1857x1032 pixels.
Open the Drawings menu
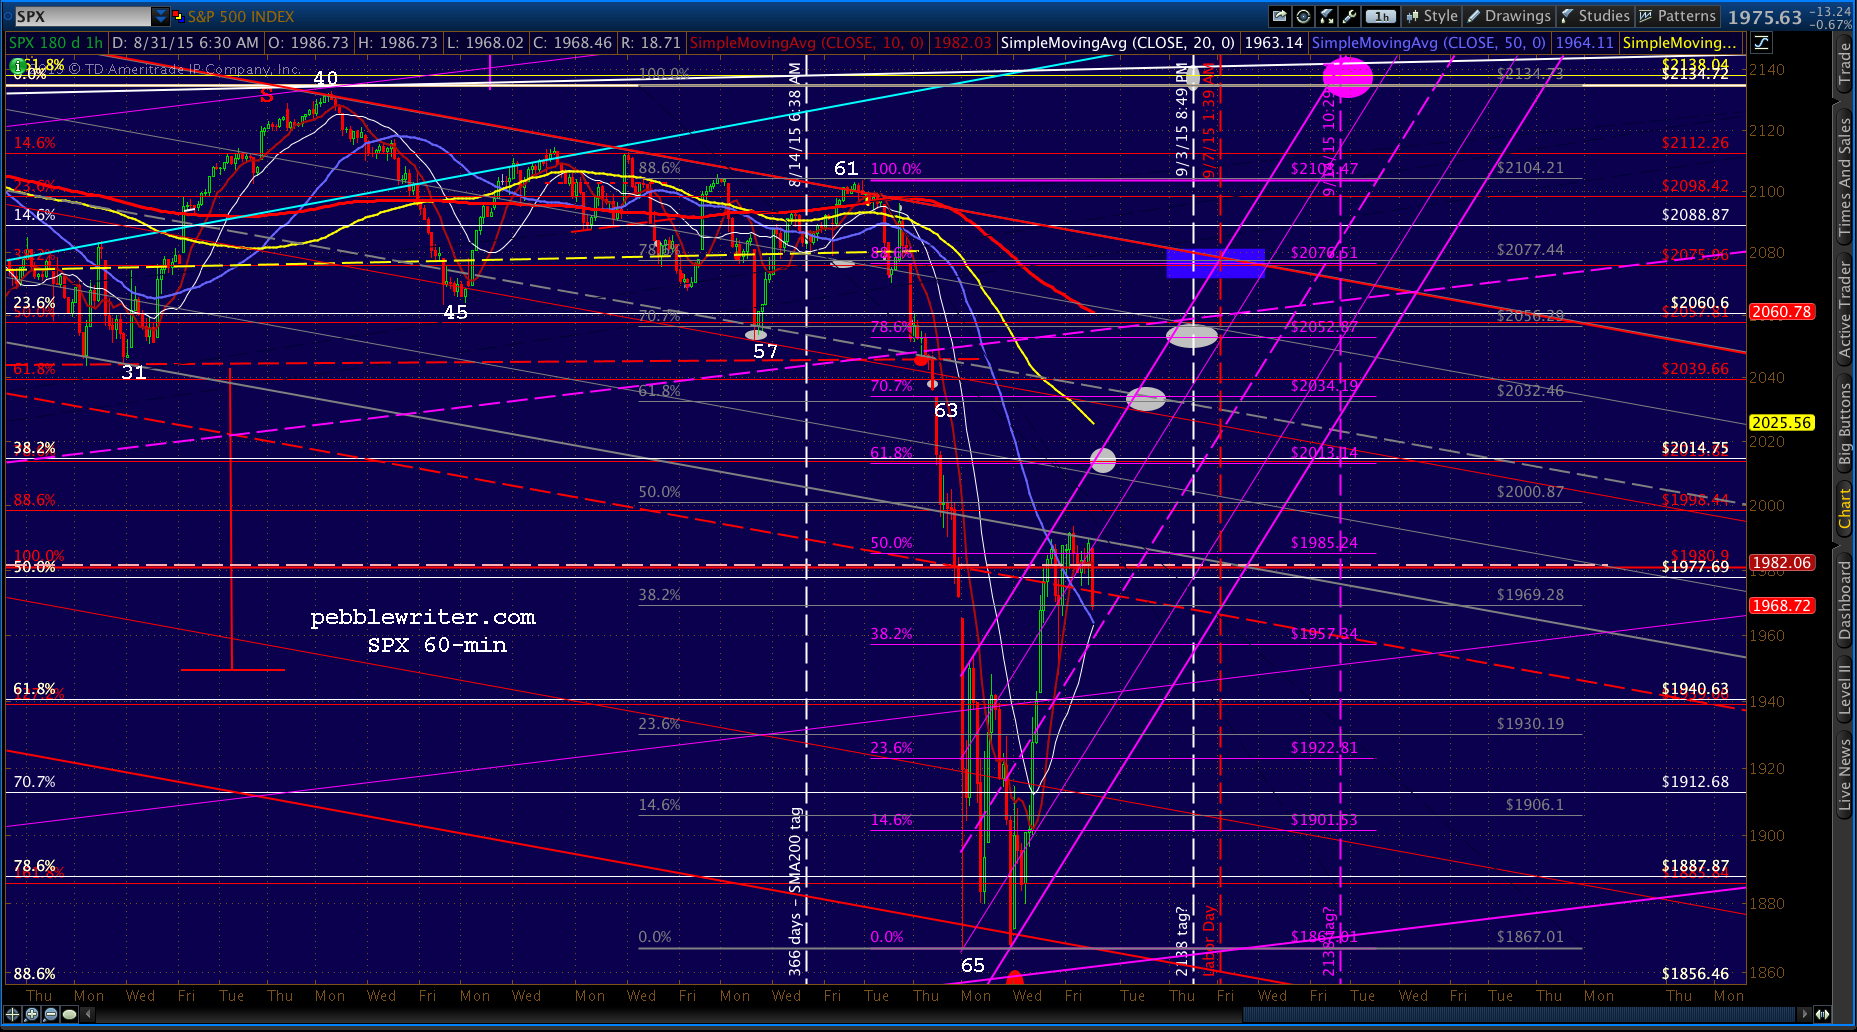(1508, 16)
